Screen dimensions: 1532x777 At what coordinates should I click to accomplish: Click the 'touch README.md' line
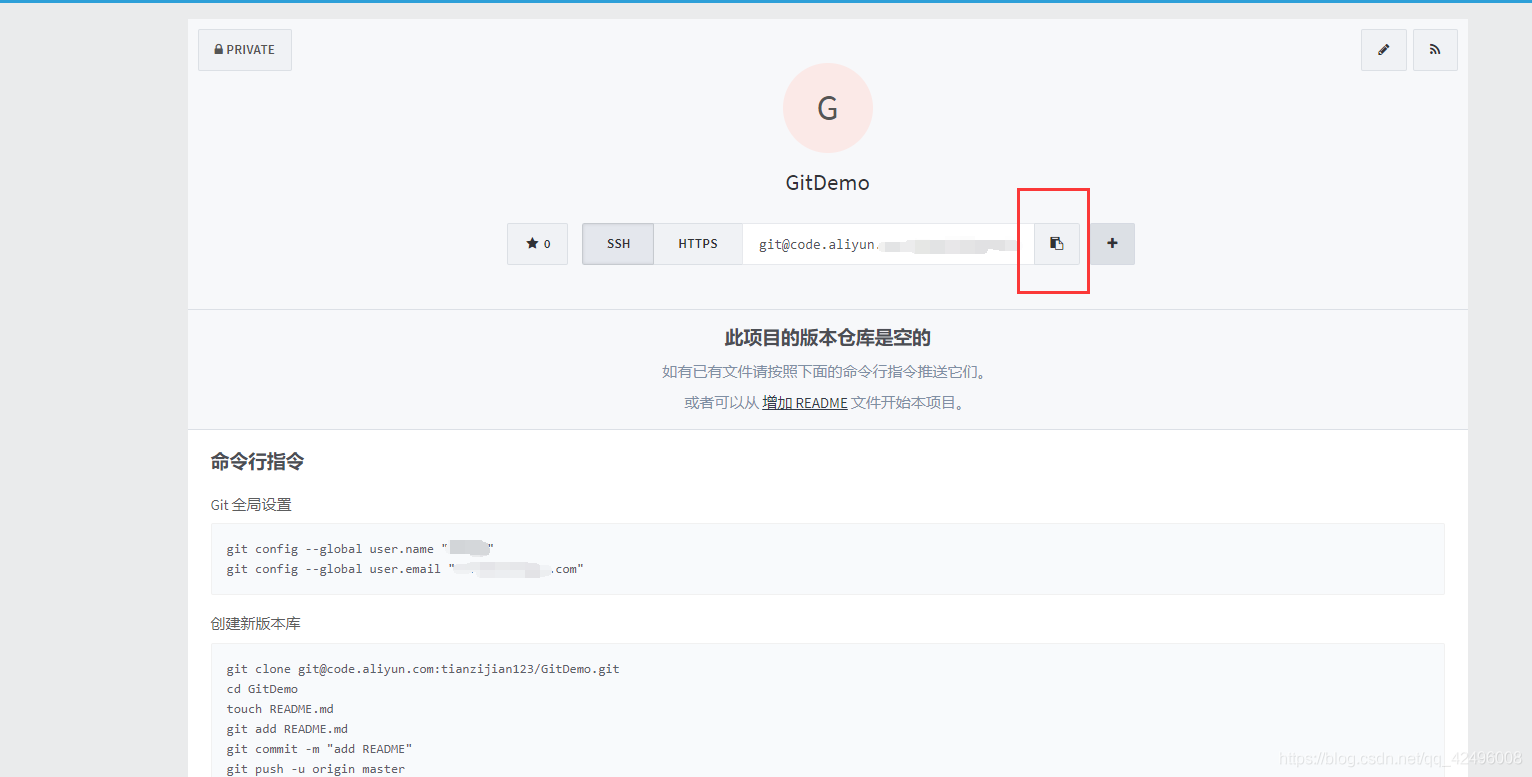click(x=280, y=709)
